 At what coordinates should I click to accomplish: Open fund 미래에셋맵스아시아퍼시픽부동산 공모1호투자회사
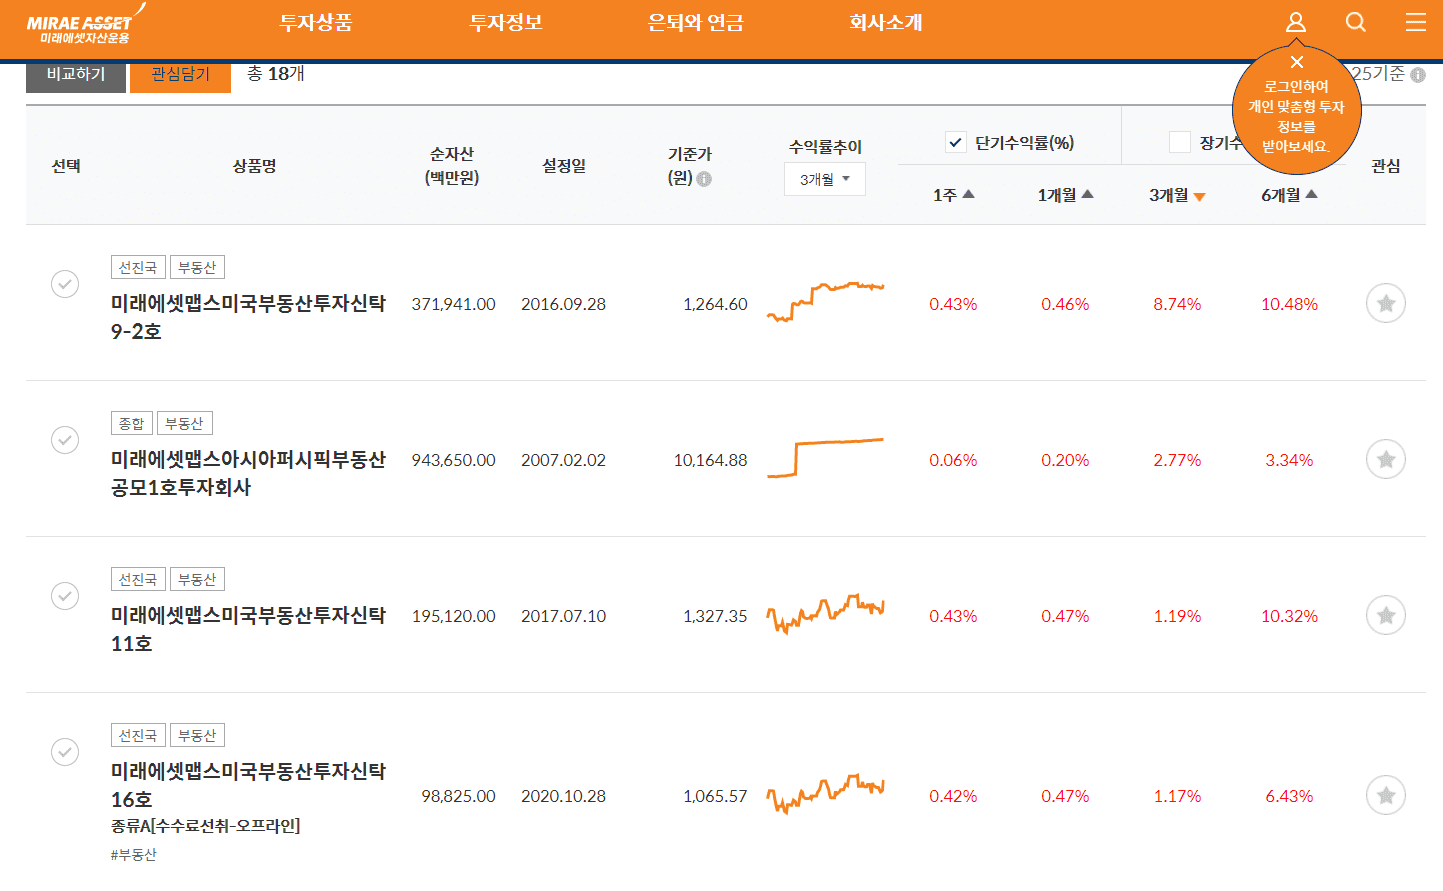[x=248, y=473]
